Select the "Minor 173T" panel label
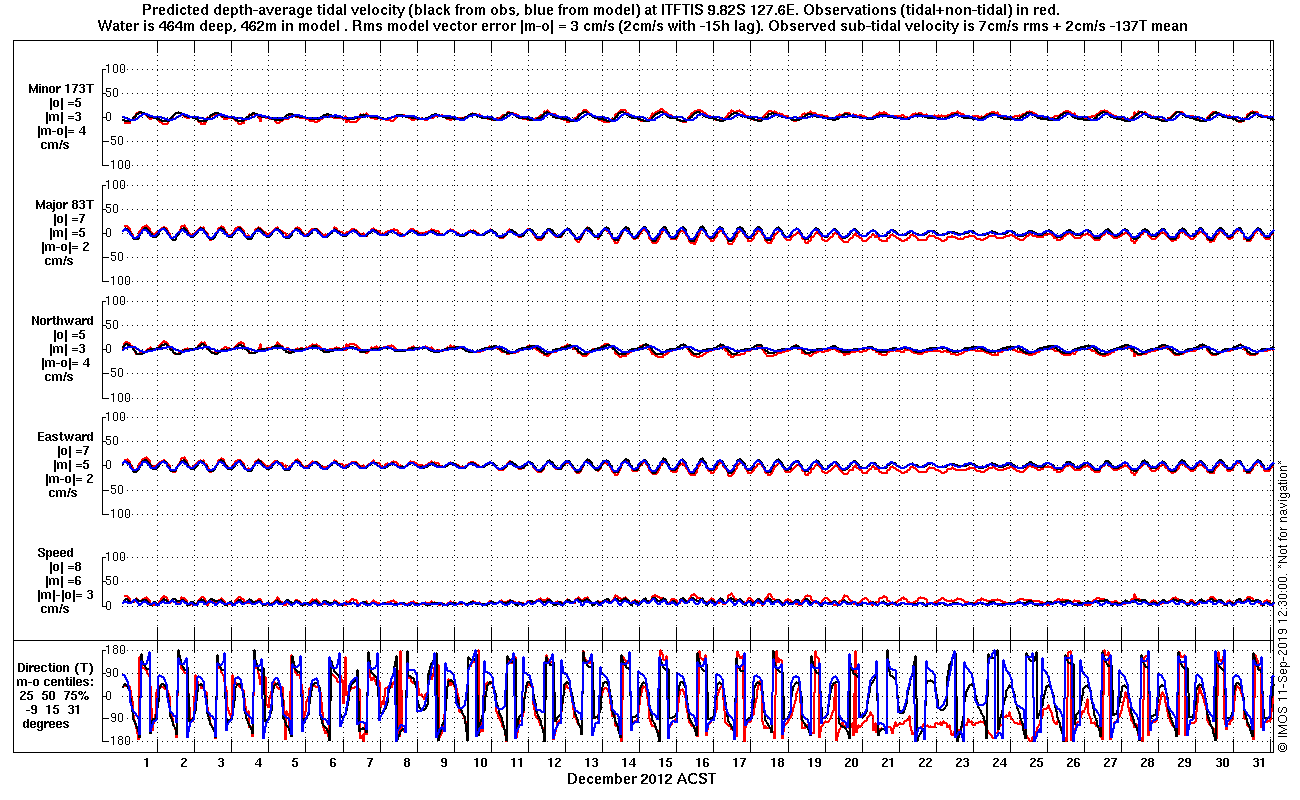The width and height of the screenshot is (1300, 800). (x=62, y=88)
